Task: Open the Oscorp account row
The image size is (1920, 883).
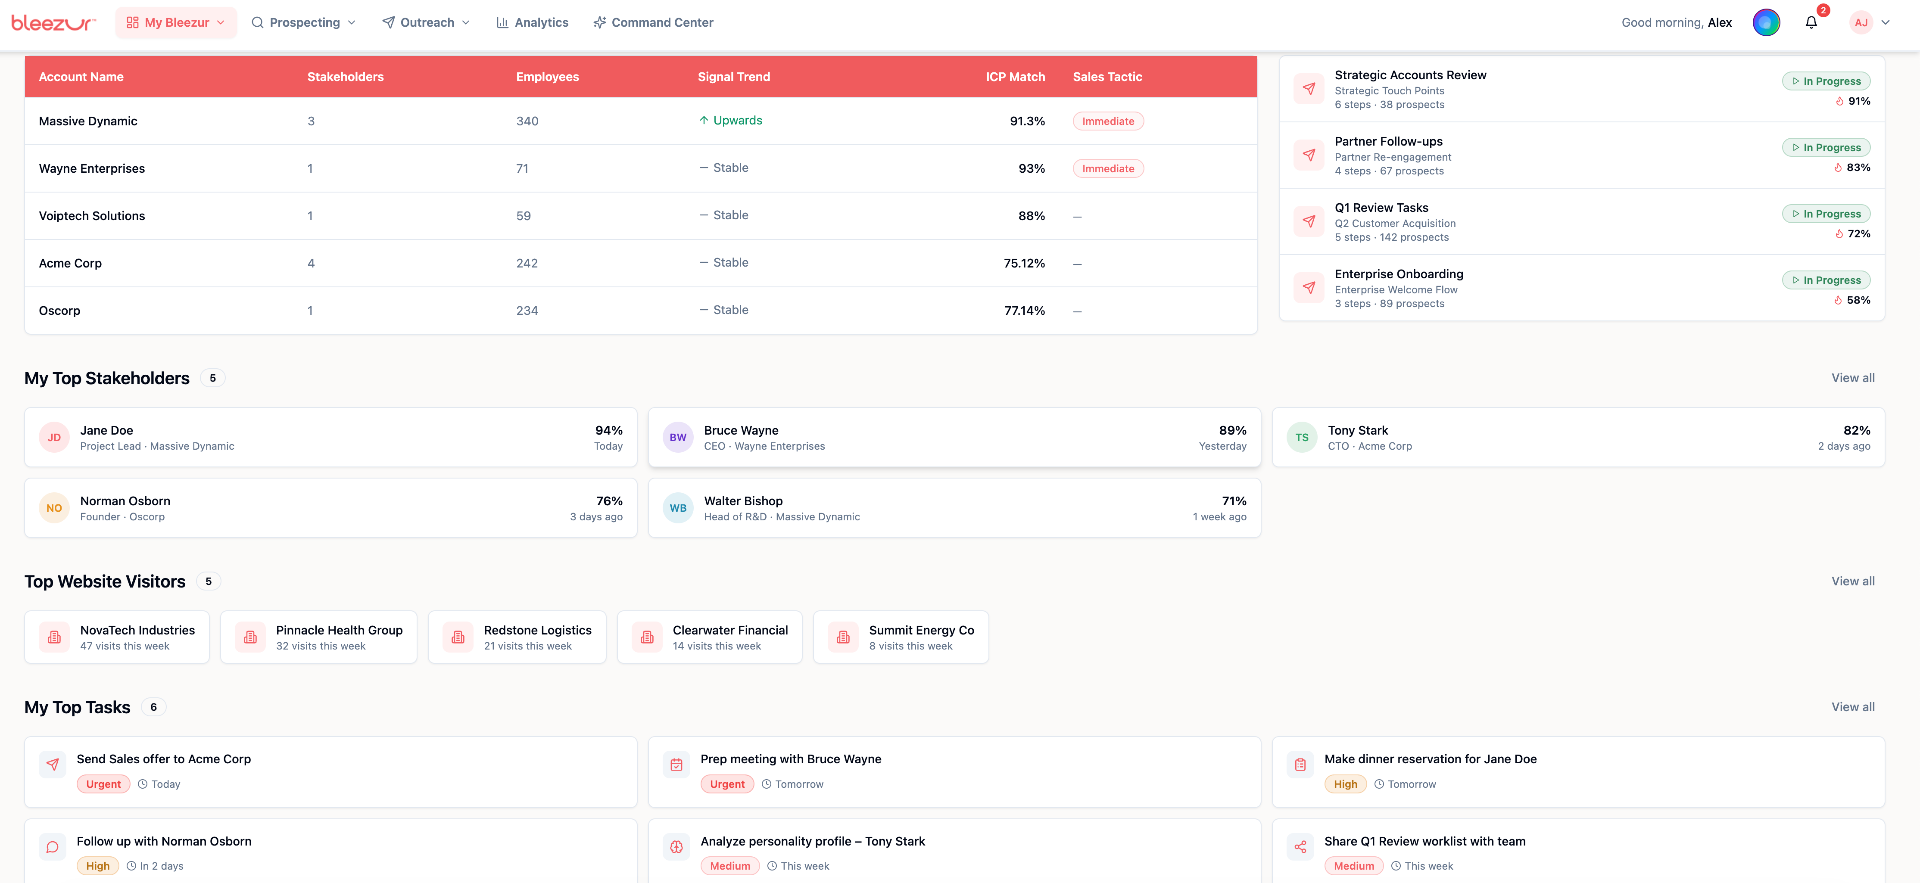Action: (641, 310)
